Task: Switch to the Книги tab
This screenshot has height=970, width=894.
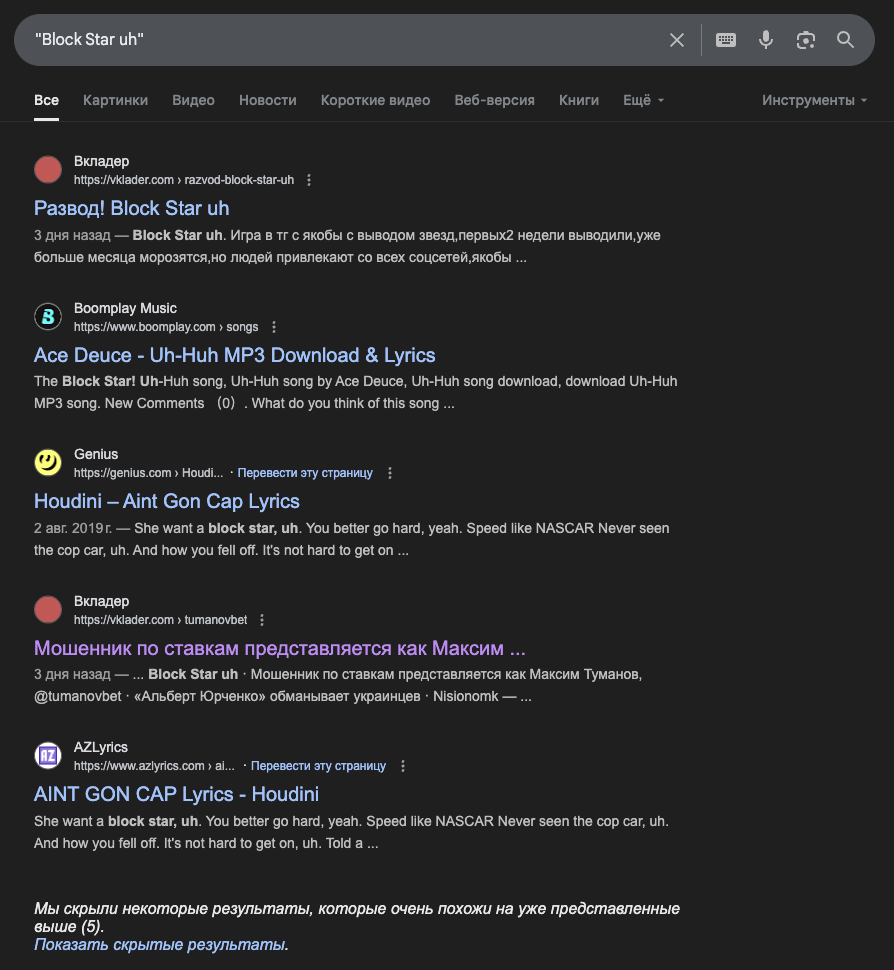Action: click(579, 100)
